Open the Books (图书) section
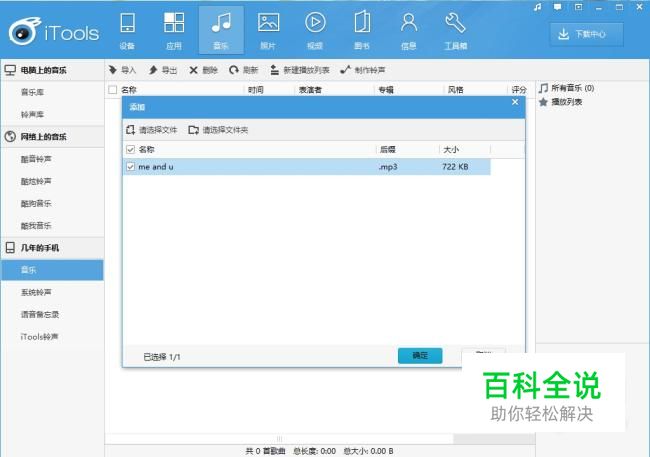 coord(362,30)
